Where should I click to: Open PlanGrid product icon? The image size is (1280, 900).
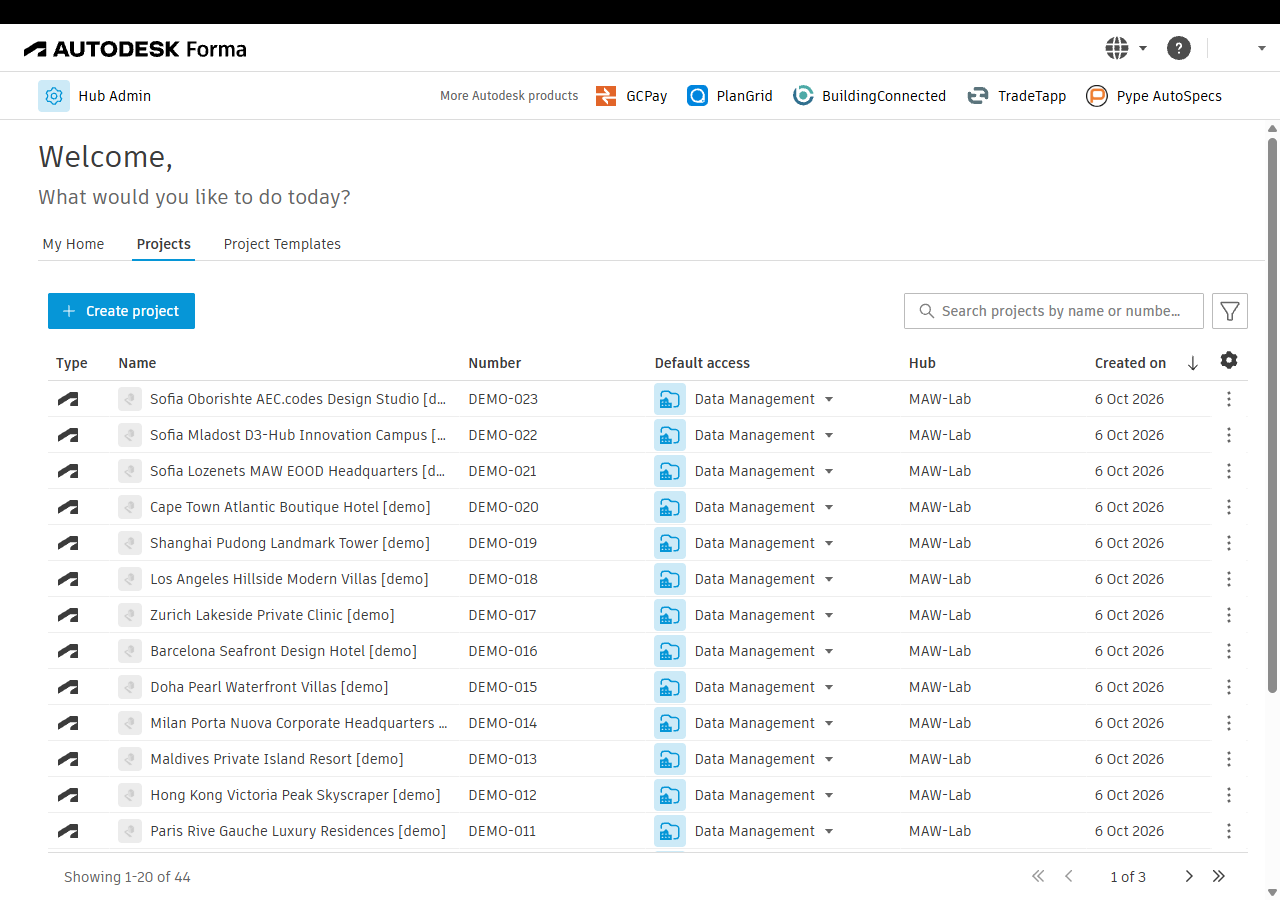pyautogui.click(x=697, y=96)
